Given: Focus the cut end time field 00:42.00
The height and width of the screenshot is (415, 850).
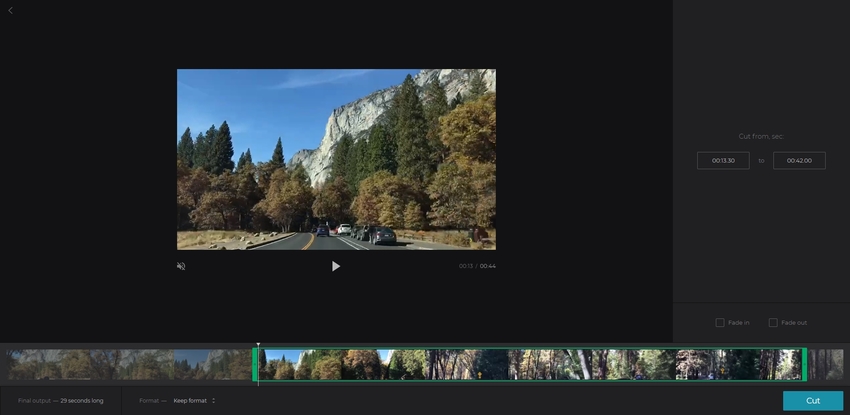Looking at the screenshot, I should pos(799,160).
